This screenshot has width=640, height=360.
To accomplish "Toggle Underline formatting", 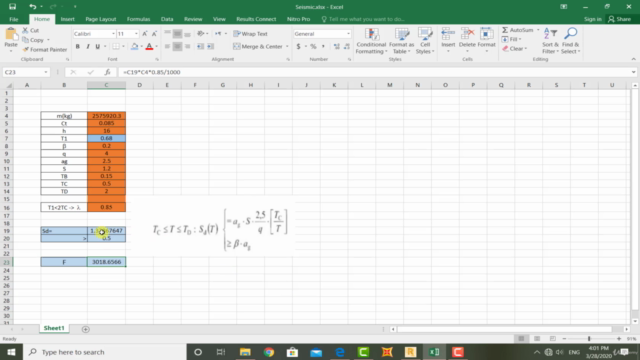I will click(98, 47).
